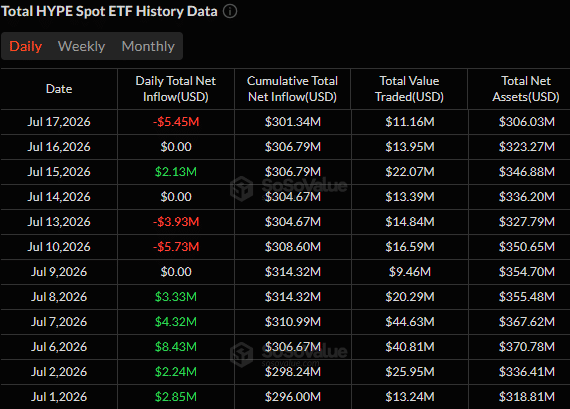
Task: Click the Cumulative Total Net Inflow header
Action: click(x=292, y=89)
